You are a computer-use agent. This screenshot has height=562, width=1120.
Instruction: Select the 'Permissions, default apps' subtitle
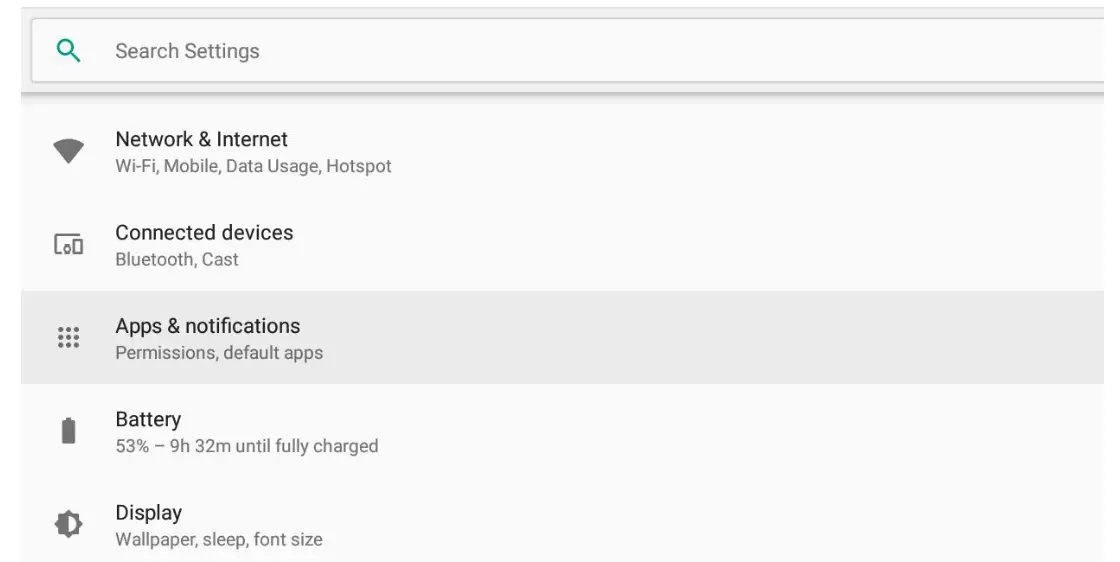219,352
